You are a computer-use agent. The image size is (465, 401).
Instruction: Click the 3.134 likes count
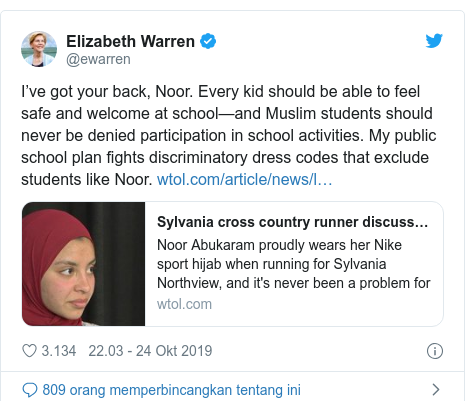(59, 351)
